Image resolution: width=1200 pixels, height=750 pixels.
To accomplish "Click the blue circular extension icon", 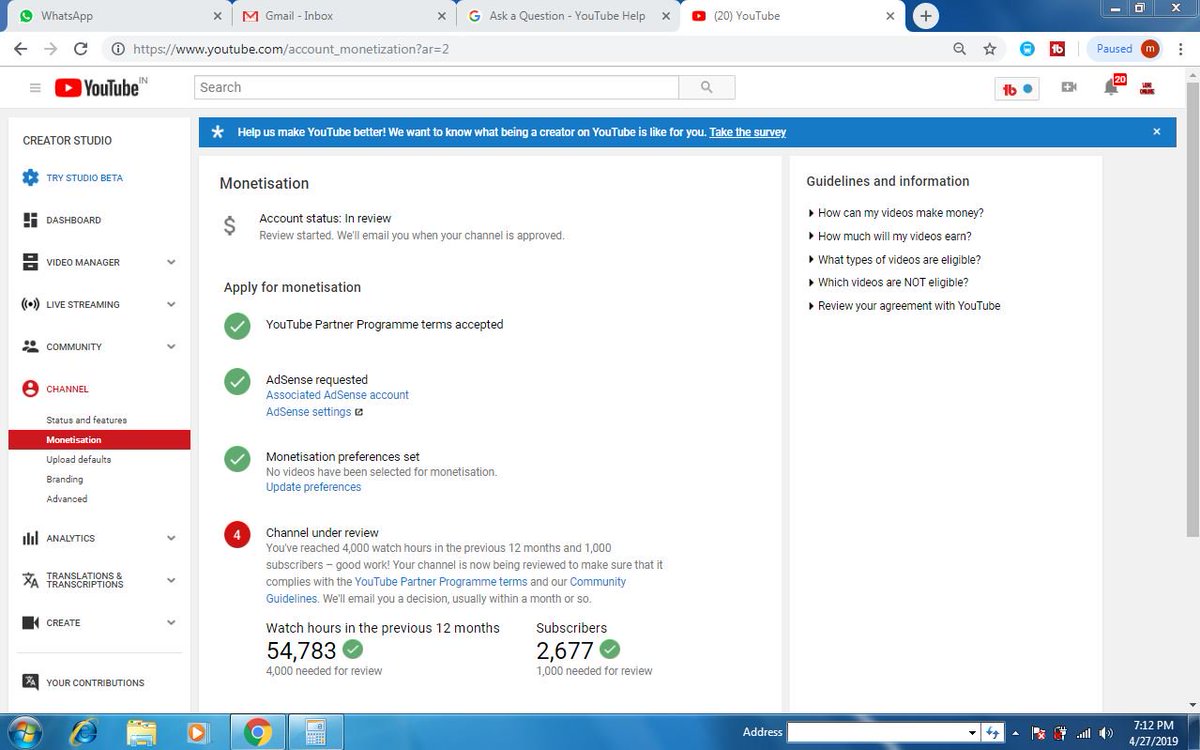I will point(1027,48).
